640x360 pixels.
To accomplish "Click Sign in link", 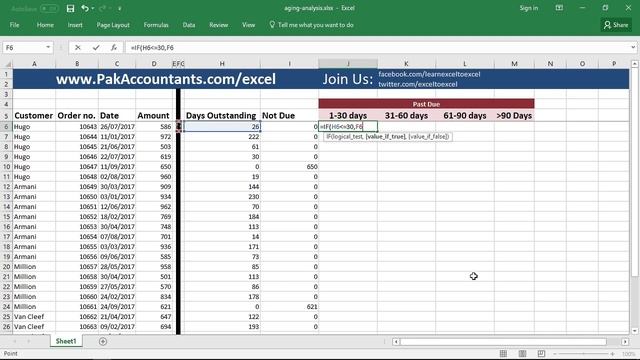I will pos(529,8).
